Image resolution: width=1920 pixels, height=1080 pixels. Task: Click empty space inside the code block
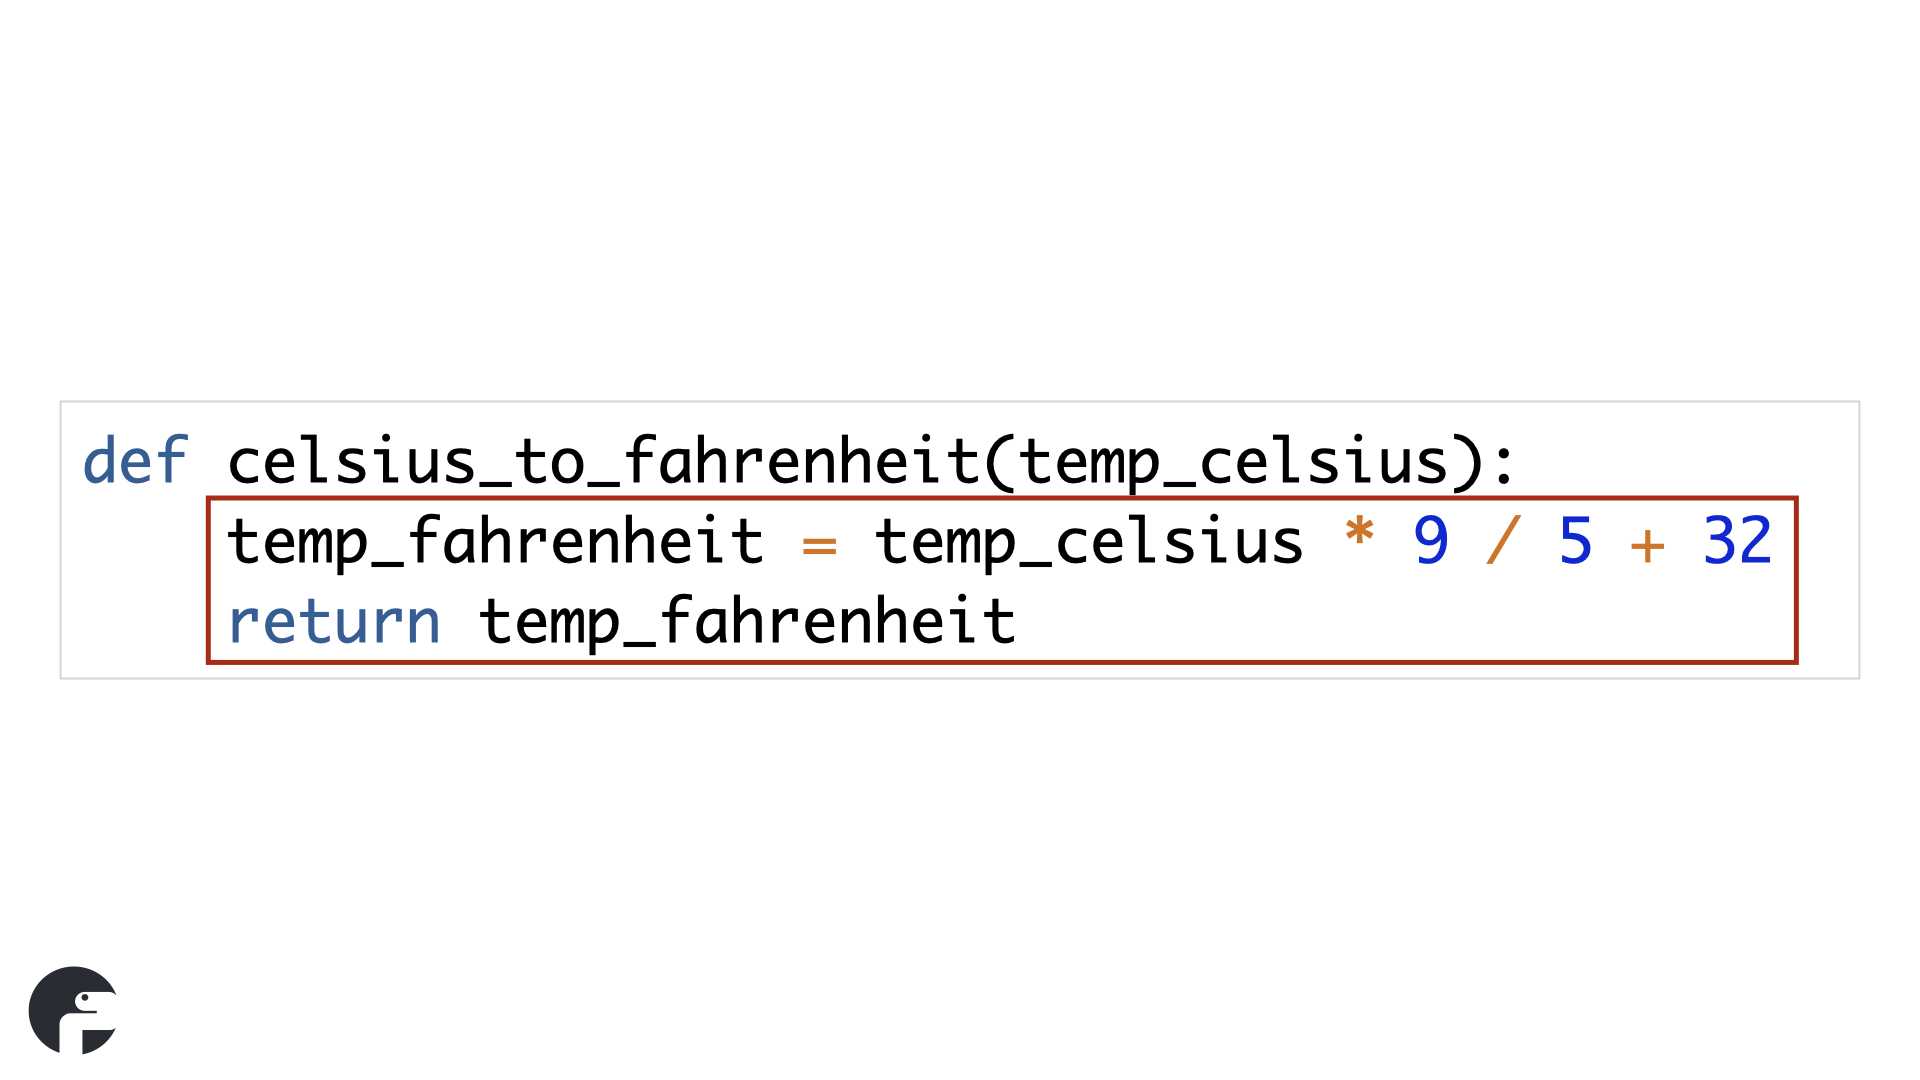pyautogui.click(x=1400, y=620)
